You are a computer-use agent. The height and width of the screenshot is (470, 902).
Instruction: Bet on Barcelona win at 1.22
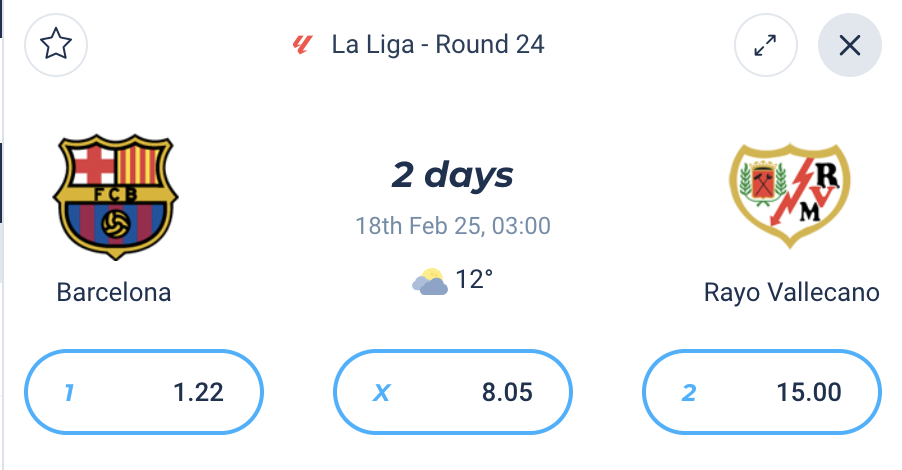[x=144, y=393]
